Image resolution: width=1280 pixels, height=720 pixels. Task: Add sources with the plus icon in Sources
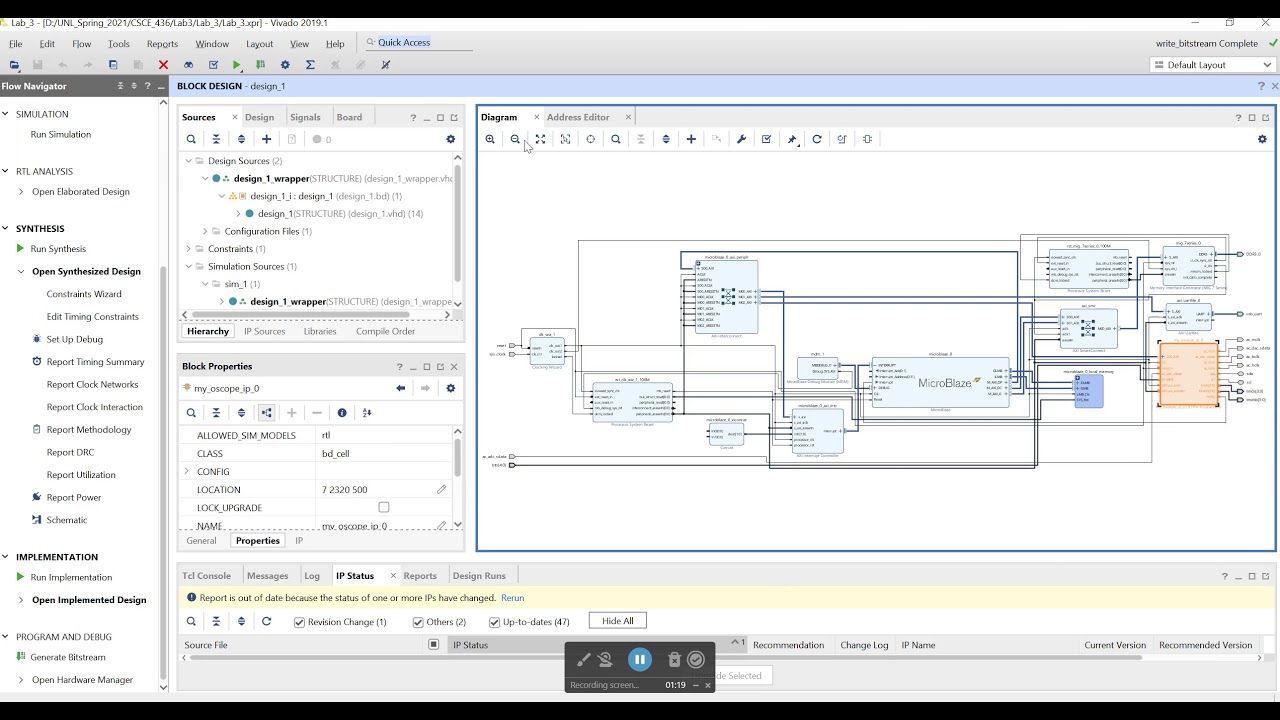click(x=266, y=139)
